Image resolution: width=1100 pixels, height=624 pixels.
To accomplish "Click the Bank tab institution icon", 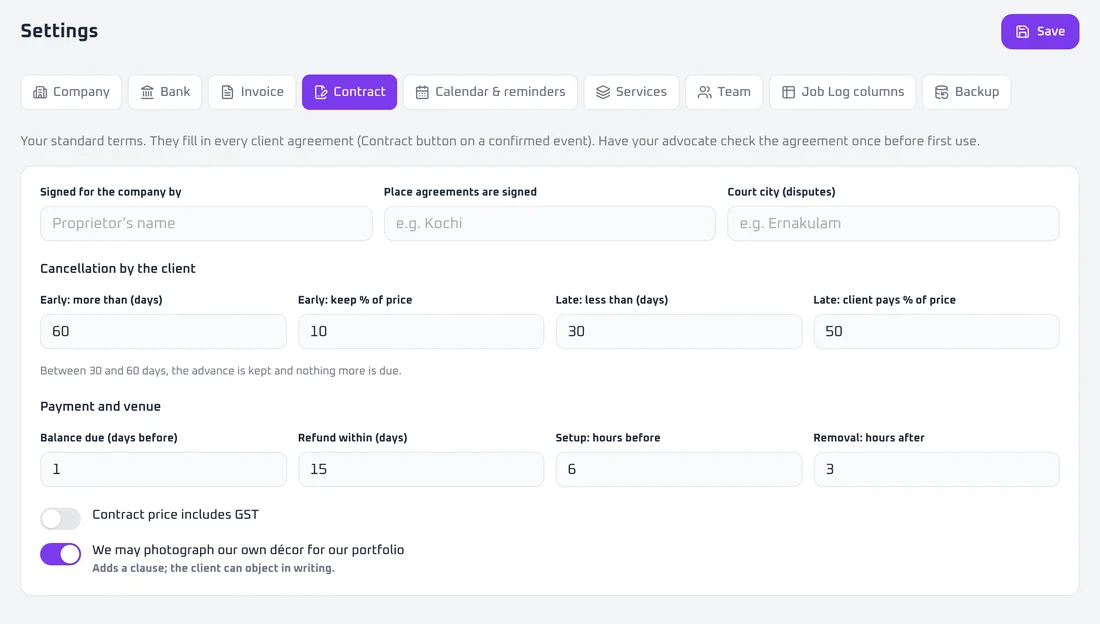I will click(147, 93).
